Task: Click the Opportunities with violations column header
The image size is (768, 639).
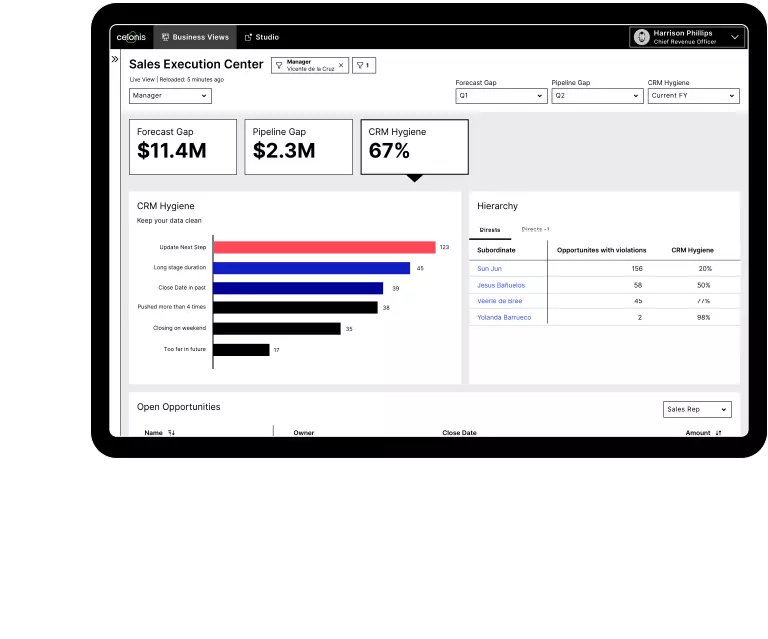Action: pos(601,250)
